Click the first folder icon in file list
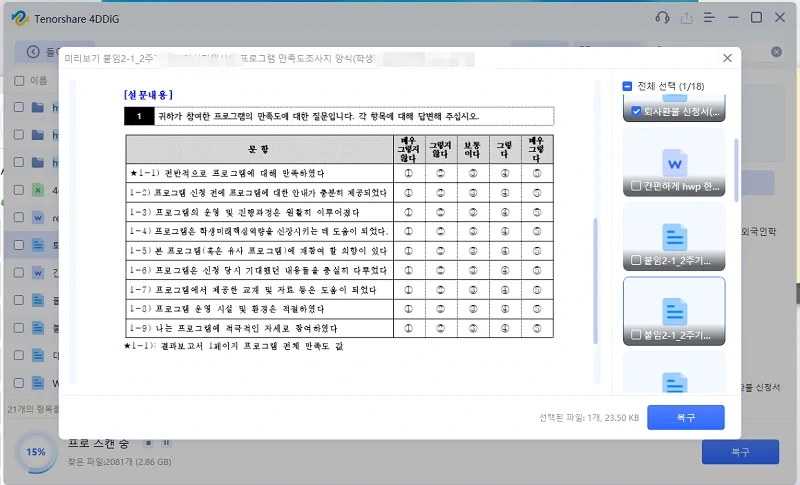The width and height of the screenshot is (800, 485). tap(38, 107)
